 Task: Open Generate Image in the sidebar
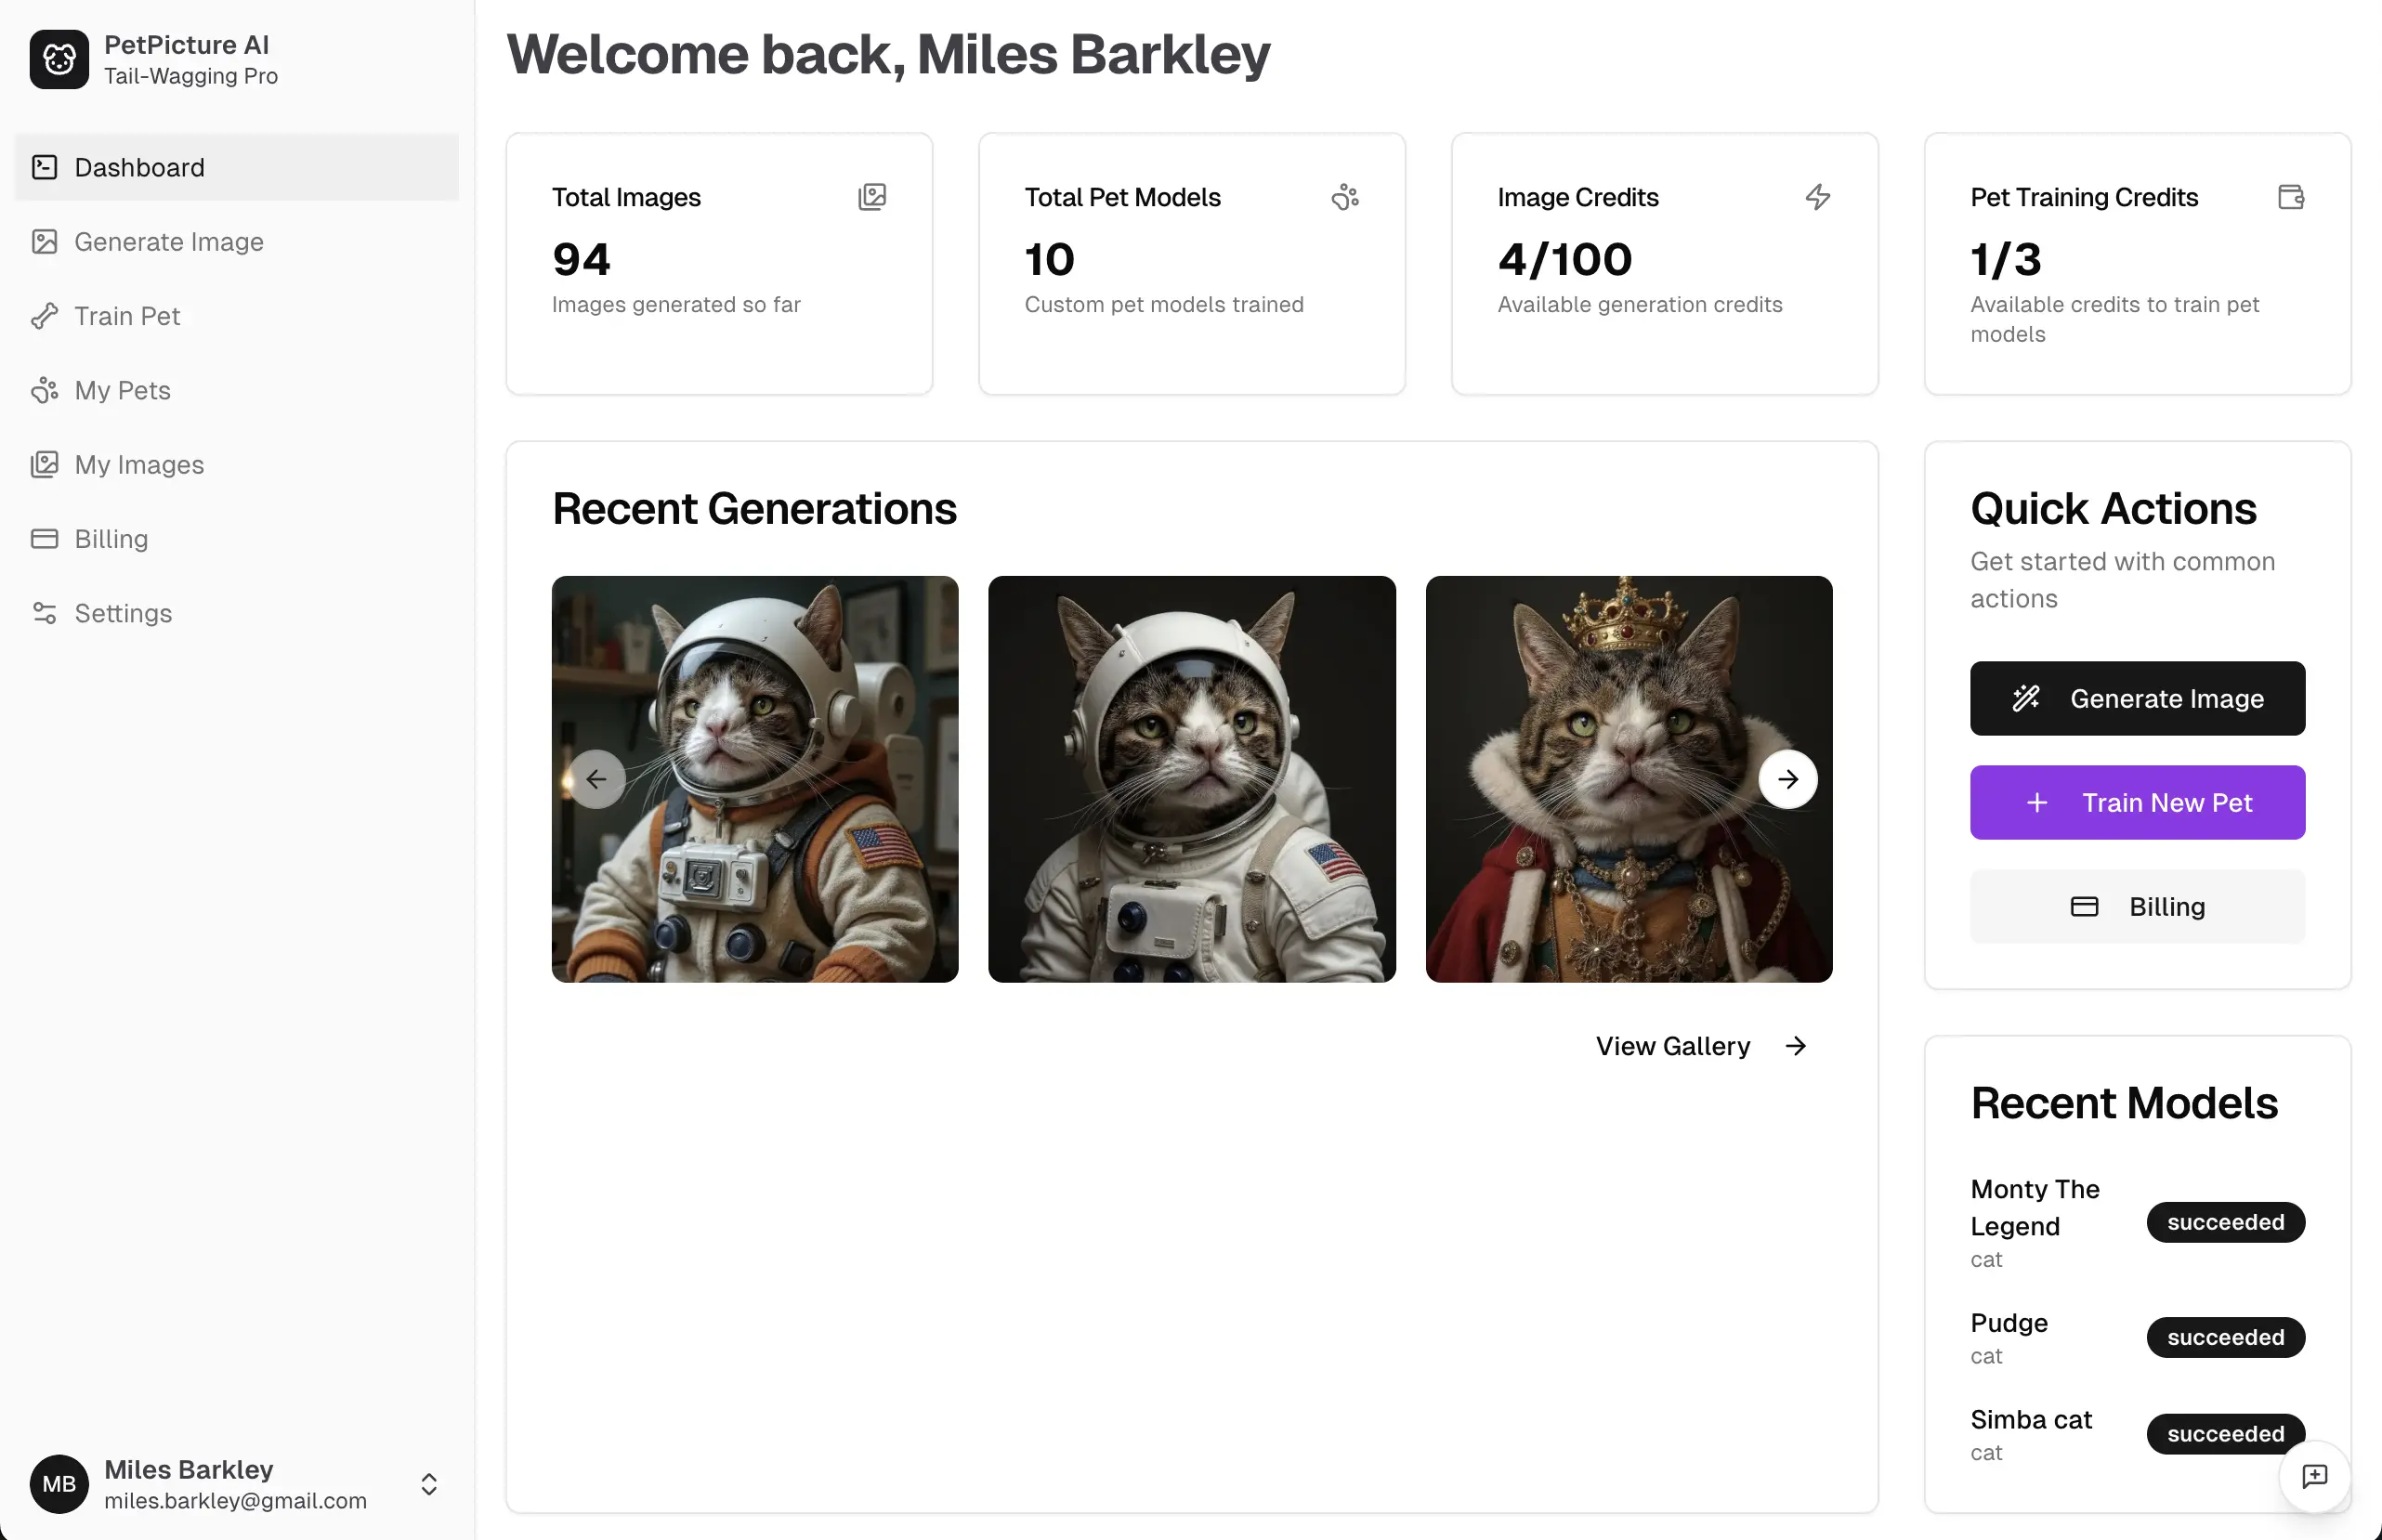tap(169, 242)
